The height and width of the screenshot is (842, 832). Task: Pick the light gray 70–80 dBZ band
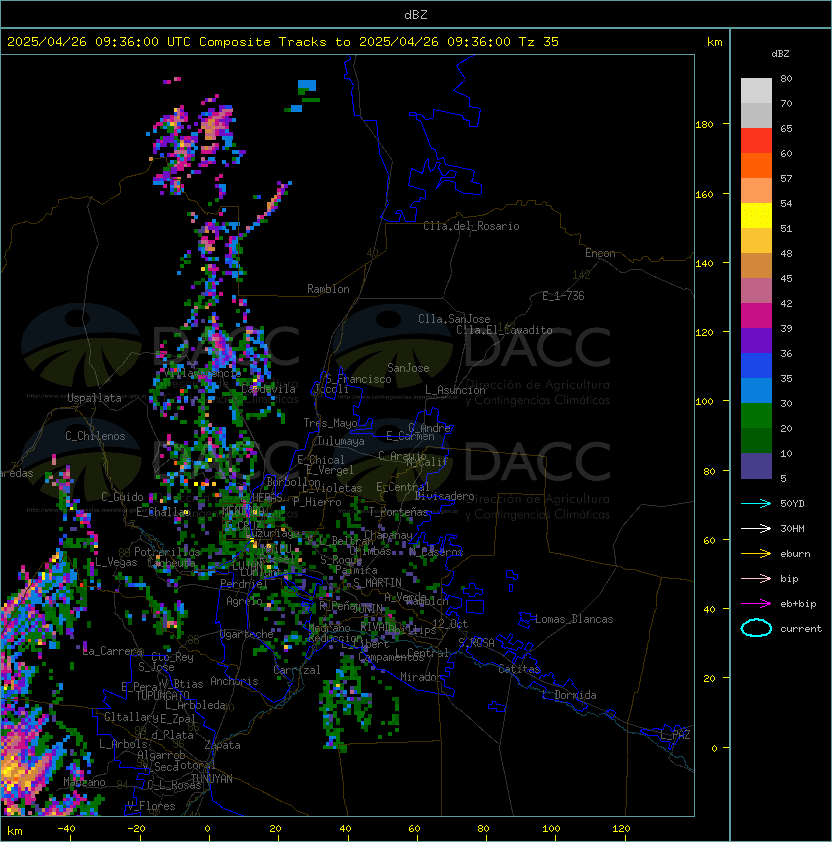756,91
